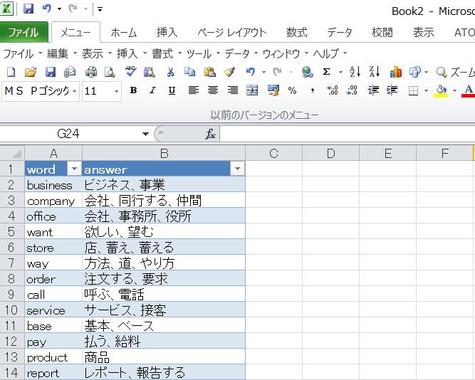Viewport: 475px width, 380px height.
Task: Select the column C header
Action: 274,153
